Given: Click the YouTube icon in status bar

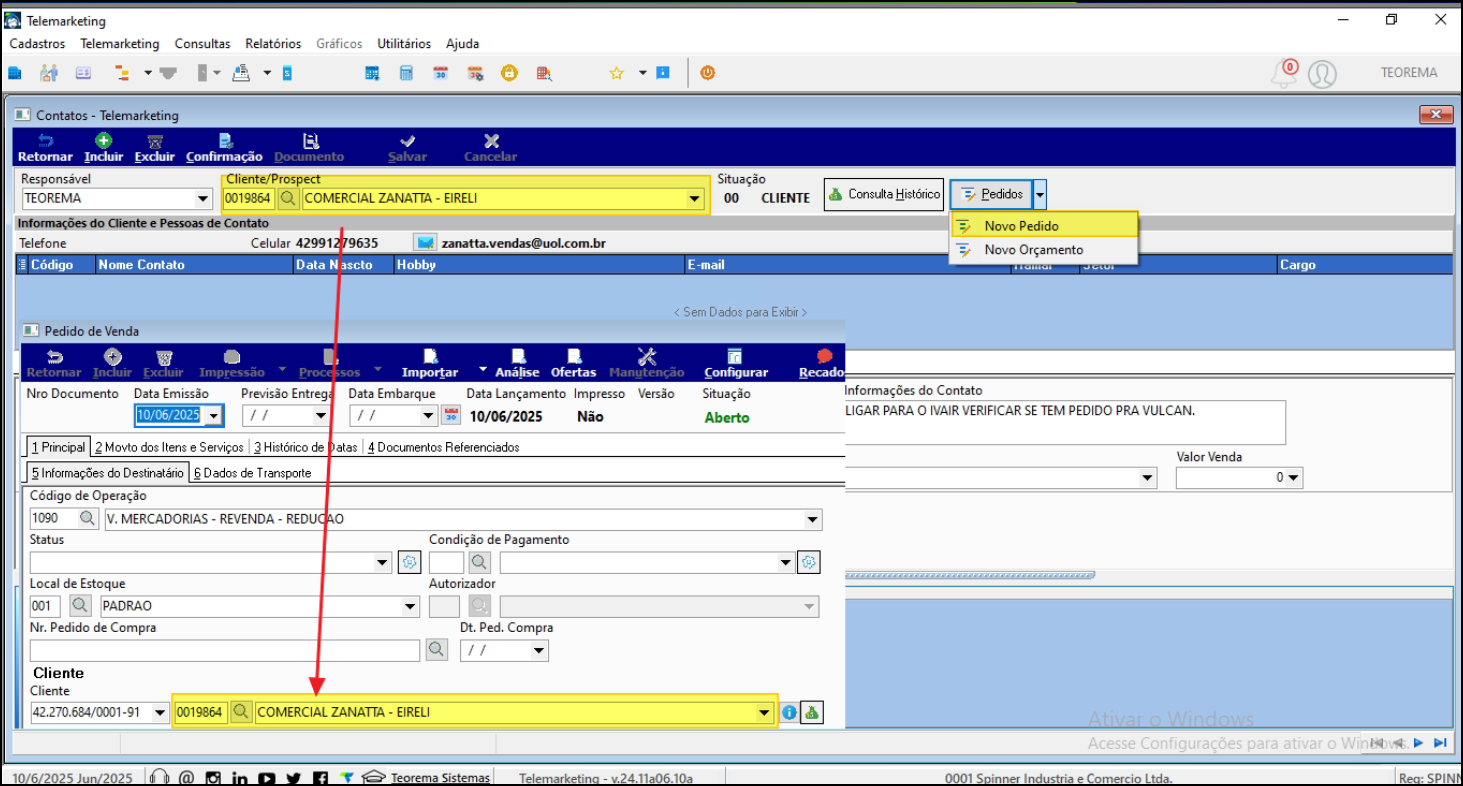Looking at the screenshot, I should coord(266,778).
